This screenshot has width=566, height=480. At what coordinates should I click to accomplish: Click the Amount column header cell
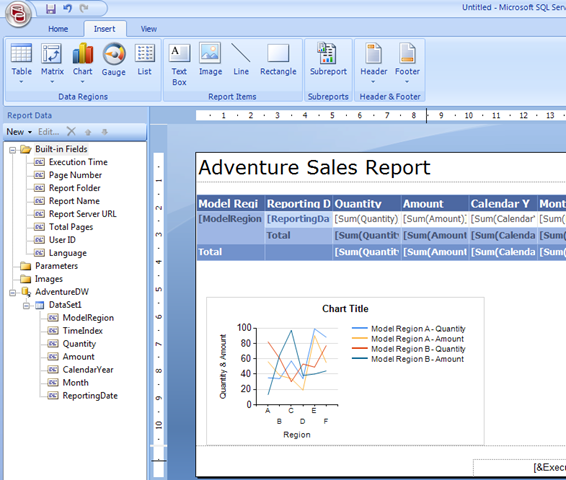(x=435, y=204)
